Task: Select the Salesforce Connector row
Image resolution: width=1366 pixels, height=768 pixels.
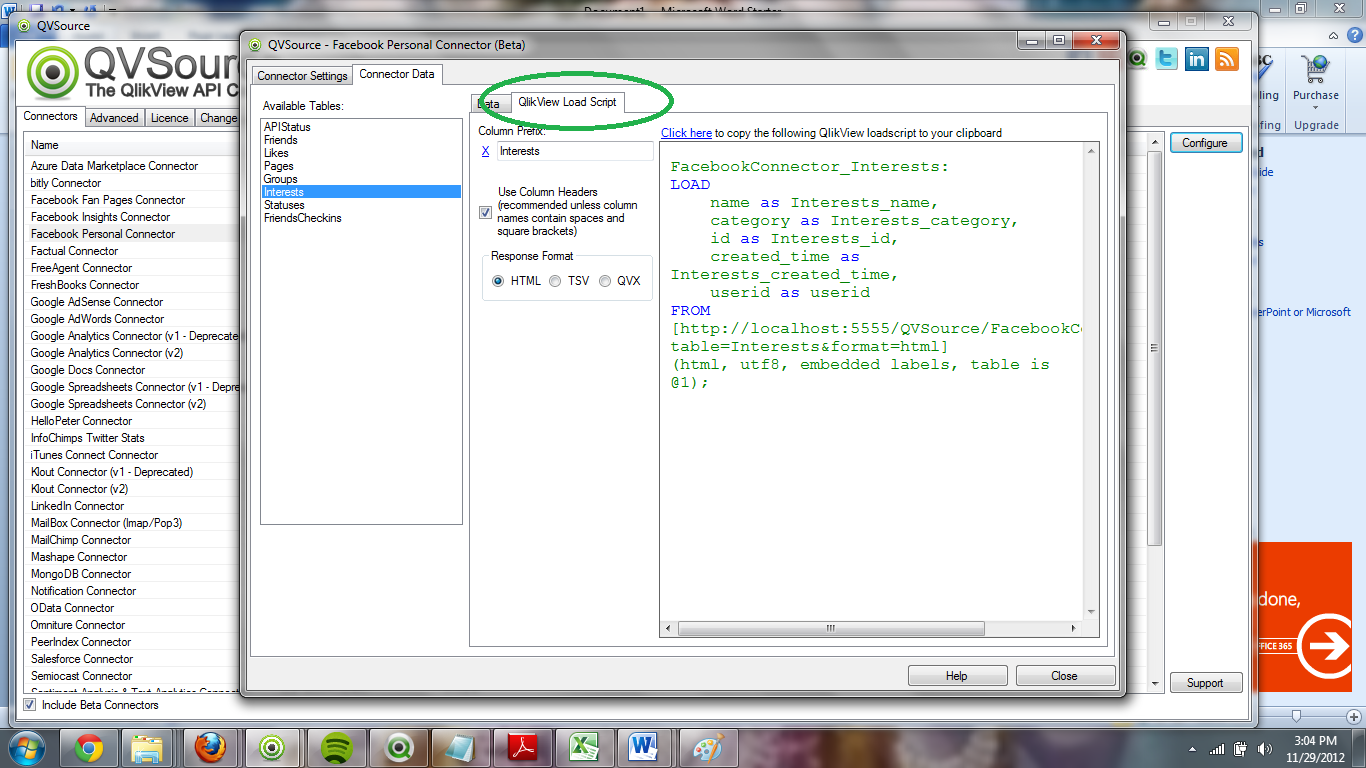Action: [132, 659]
